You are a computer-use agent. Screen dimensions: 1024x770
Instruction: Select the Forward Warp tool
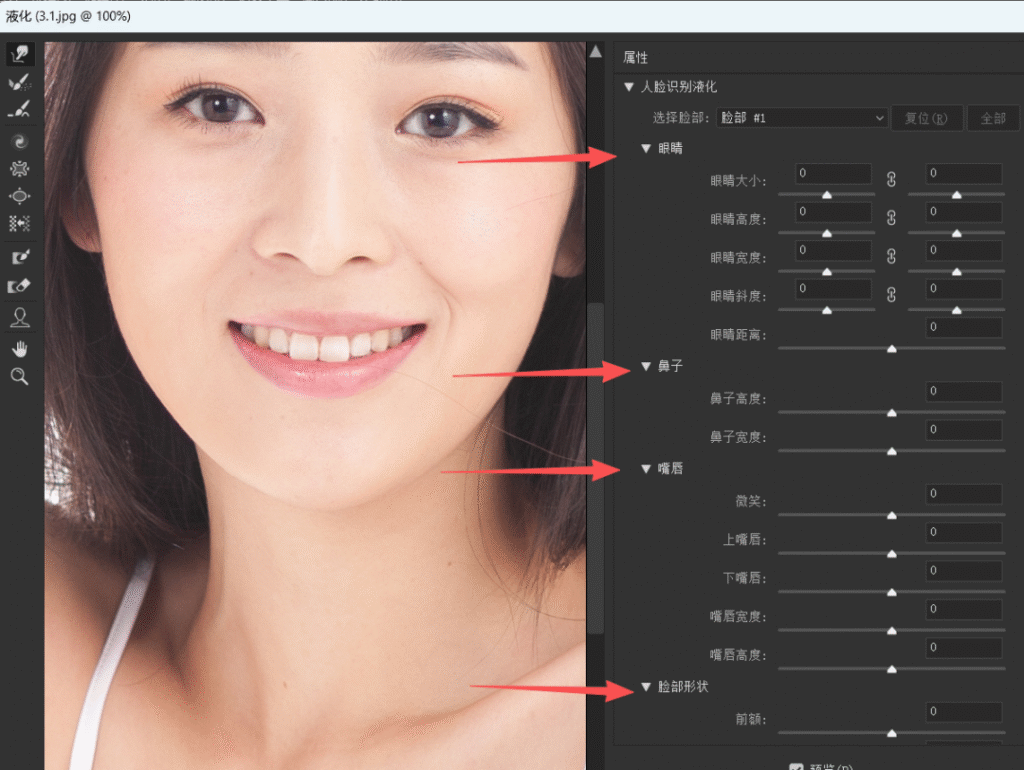pos(20,54)
